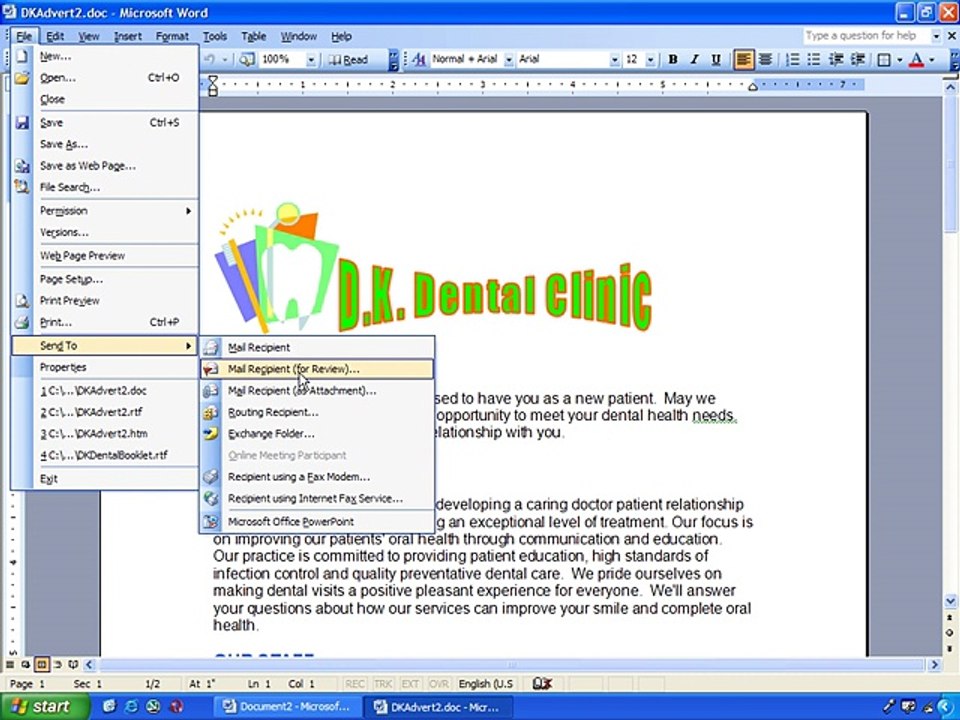The height and width of the screenshot is (720, 960).
Task: Click Internet Fax Service globe icon
Action: pyautogui.click(x=211, y=498)
